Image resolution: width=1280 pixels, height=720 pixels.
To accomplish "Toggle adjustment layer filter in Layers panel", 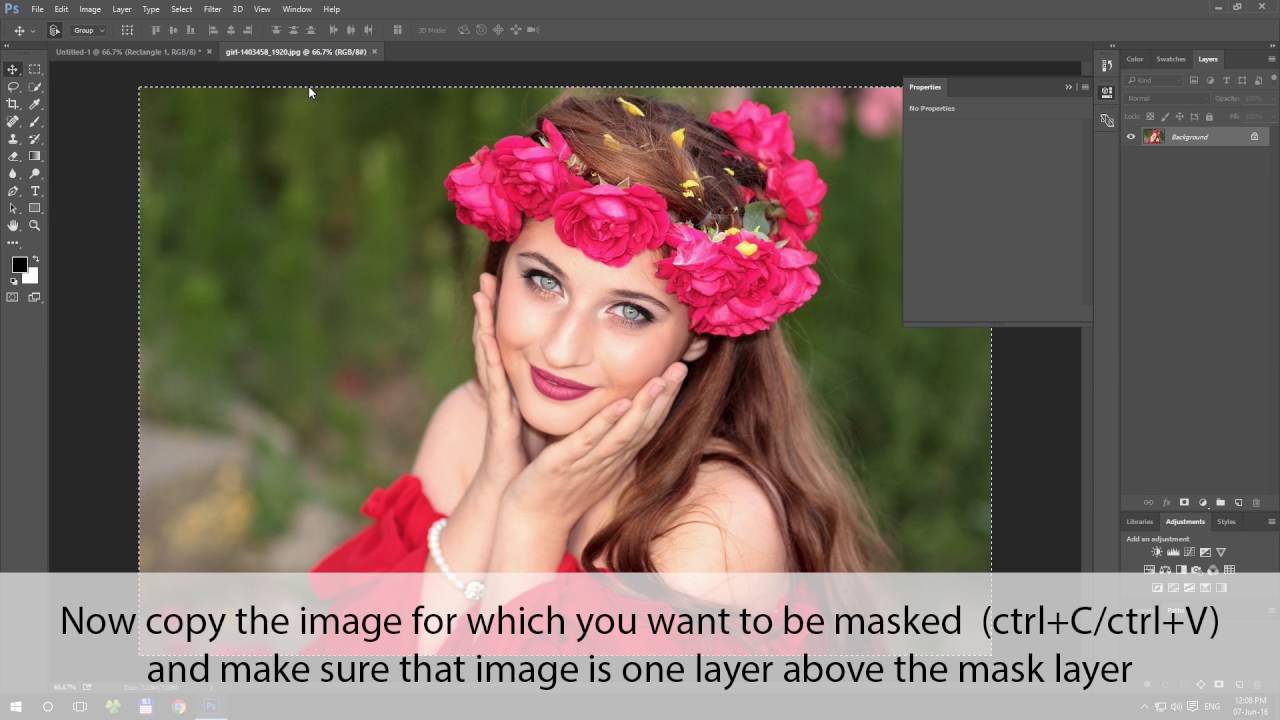I will [x=1210, y=80].
